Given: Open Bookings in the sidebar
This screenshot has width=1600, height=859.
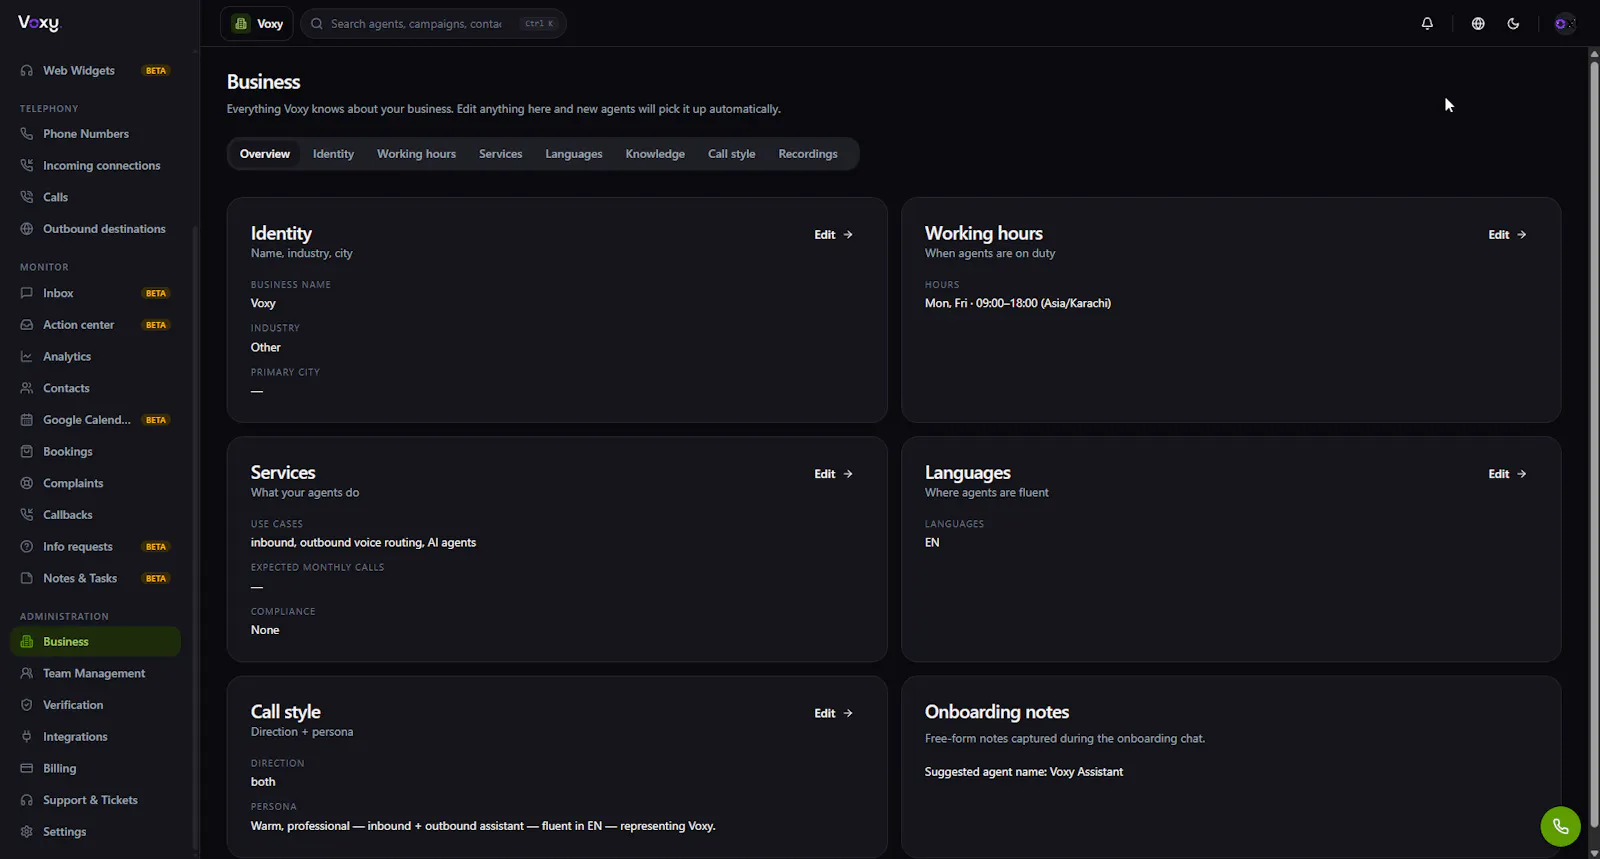Looking at the screenshot, I should [x=95, y=452].
